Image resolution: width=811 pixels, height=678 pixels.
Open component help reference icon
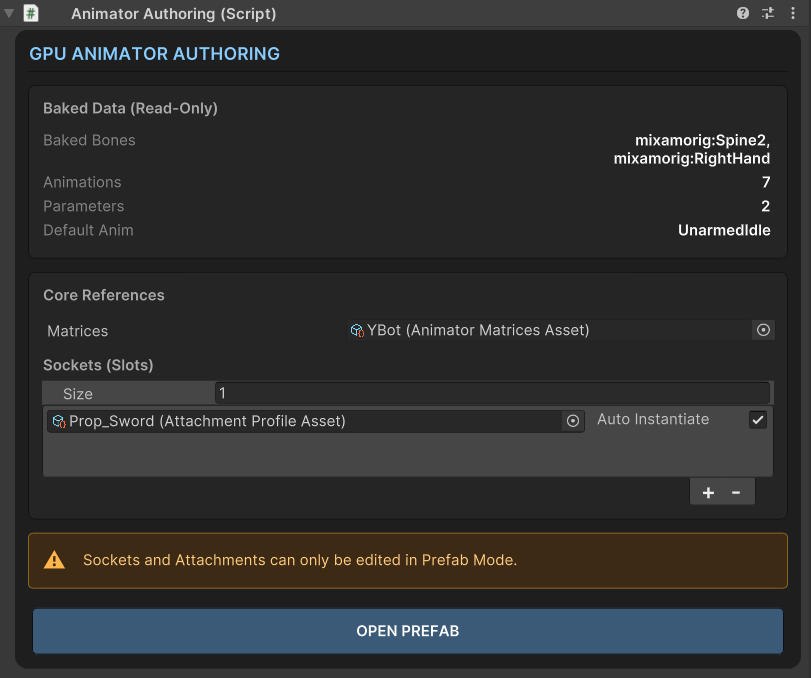743,13
